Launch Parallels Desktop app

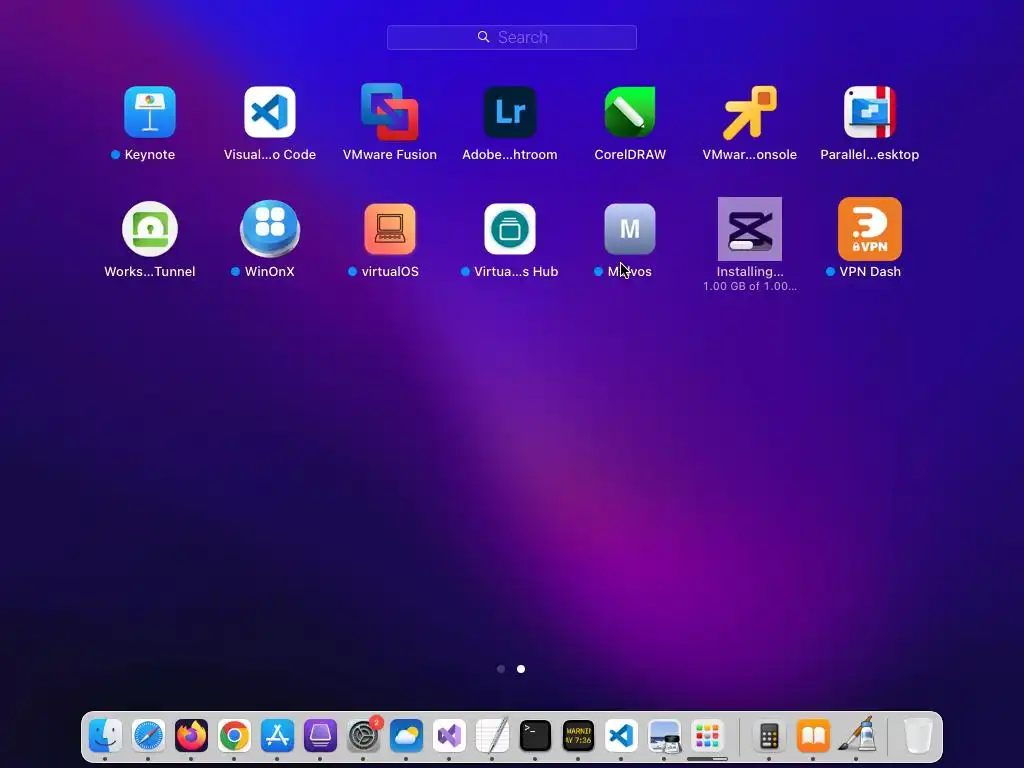(870, 112)
